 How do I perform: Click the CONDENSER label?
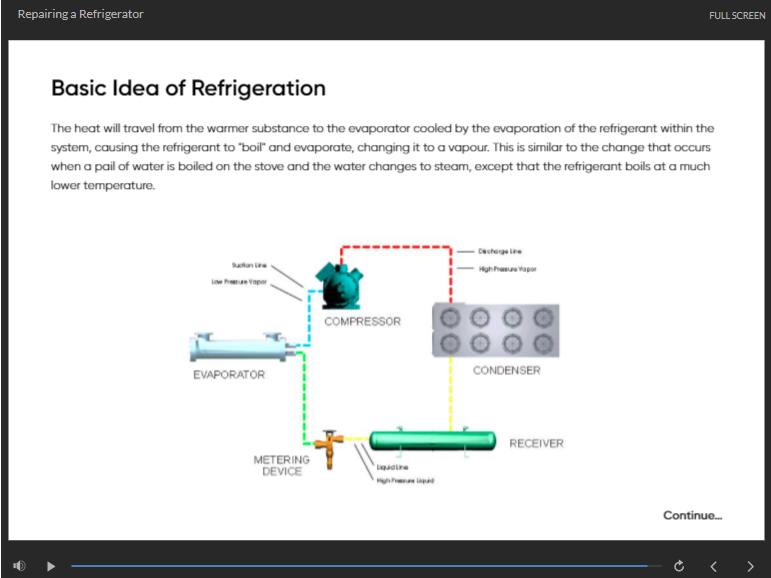coord(506,370)
